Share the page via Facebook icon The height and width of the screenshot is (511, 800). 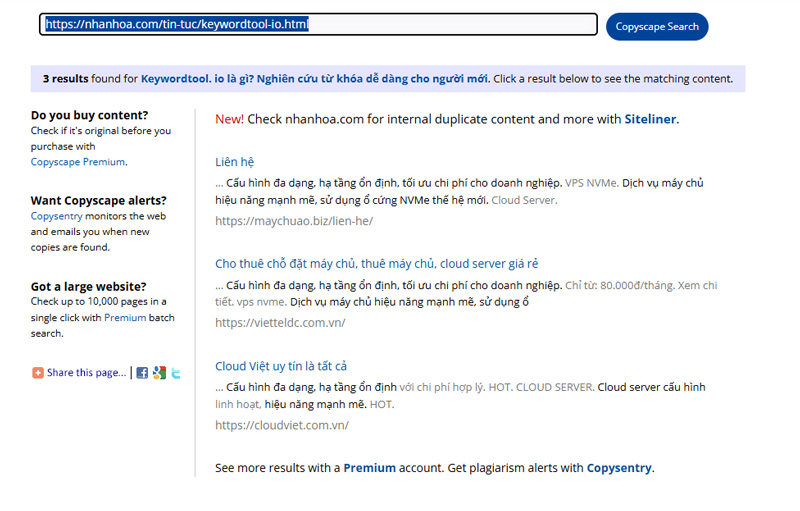[x=142, y=373]
